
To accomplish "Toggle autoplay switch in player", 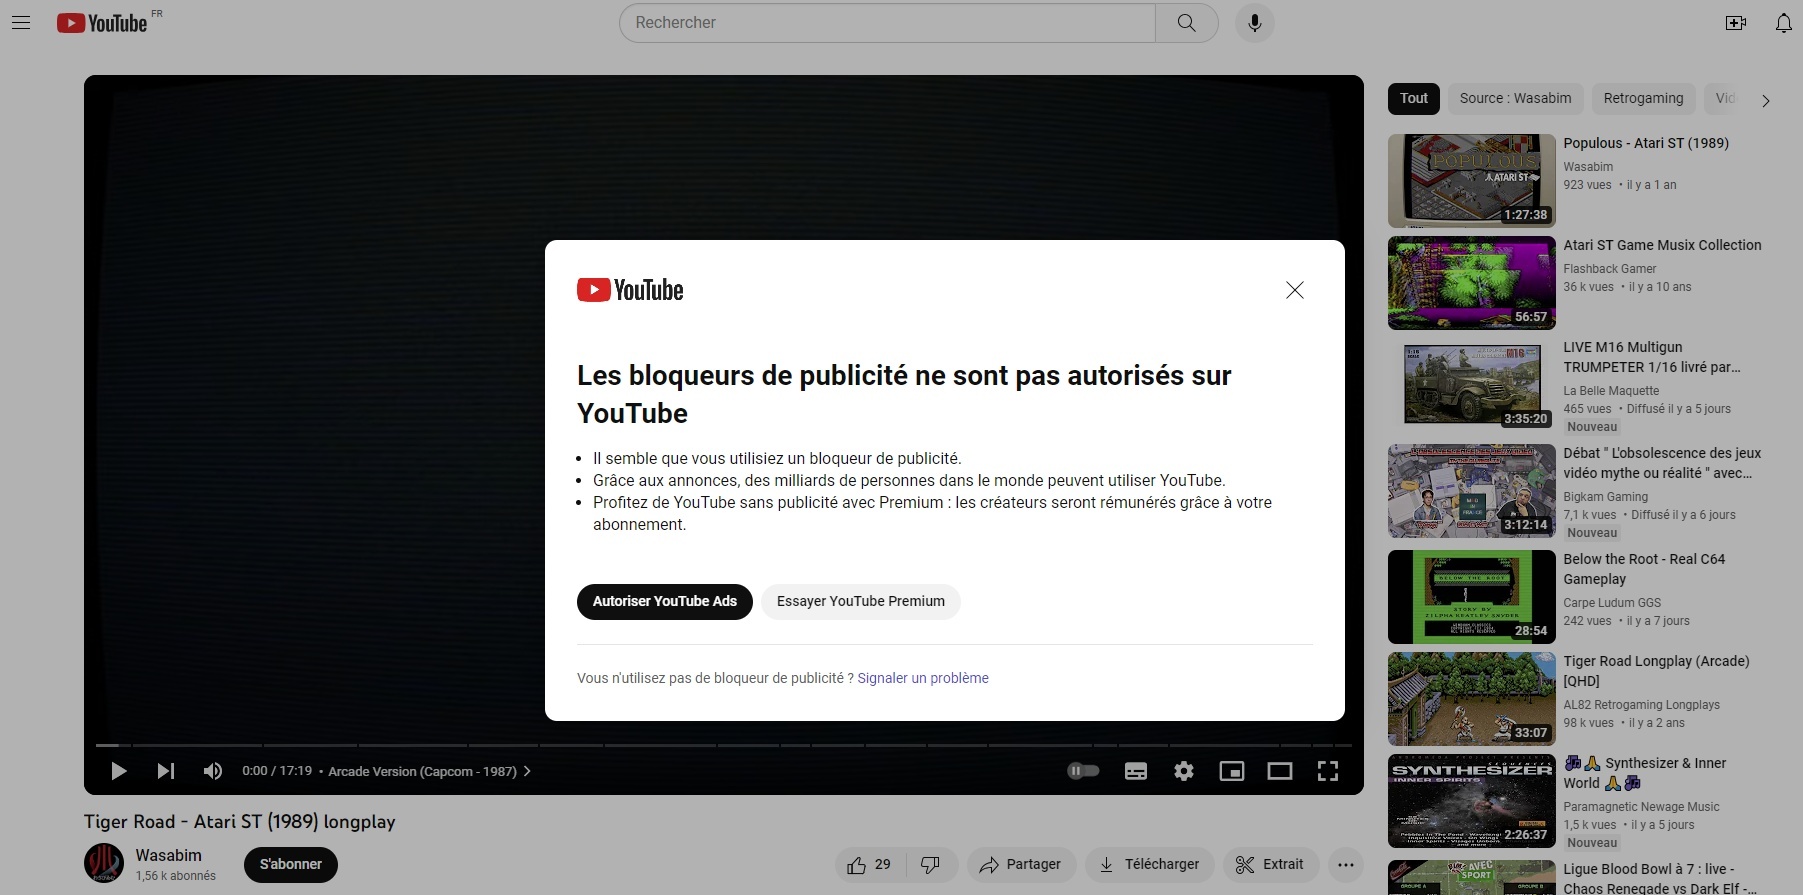I will 1083,771.
